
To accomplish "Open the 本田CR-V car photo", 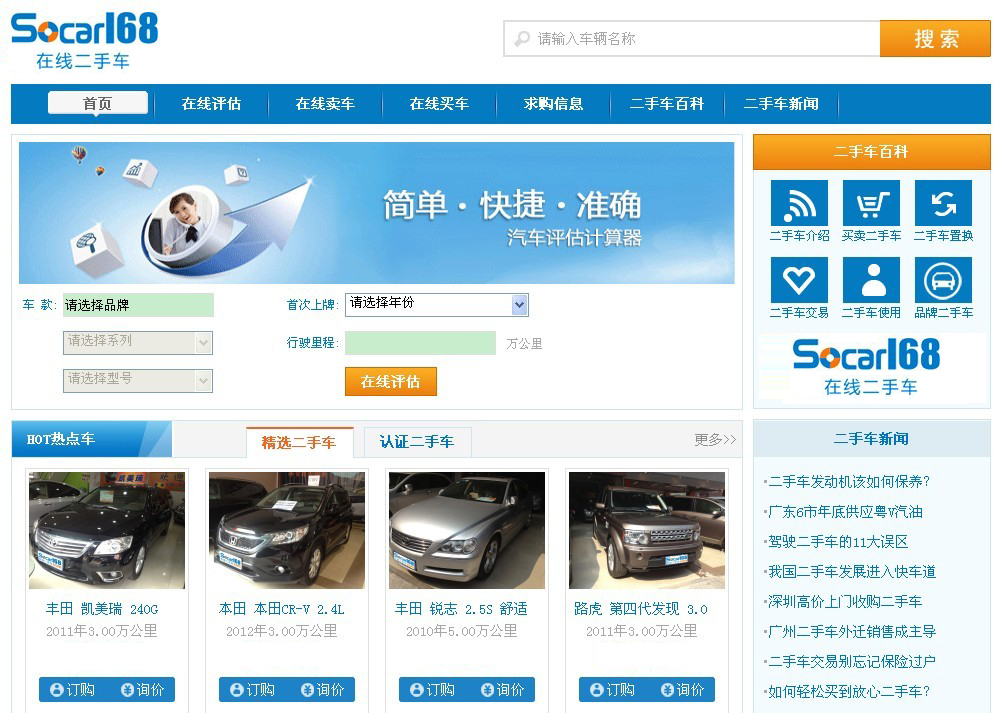I will (287, 530).
